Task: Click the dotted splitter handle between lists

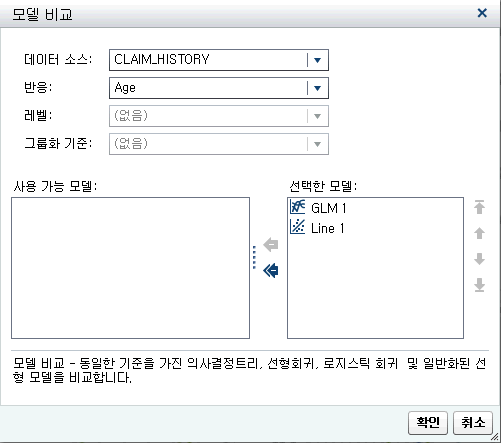Action: click(x=255, y=257)
